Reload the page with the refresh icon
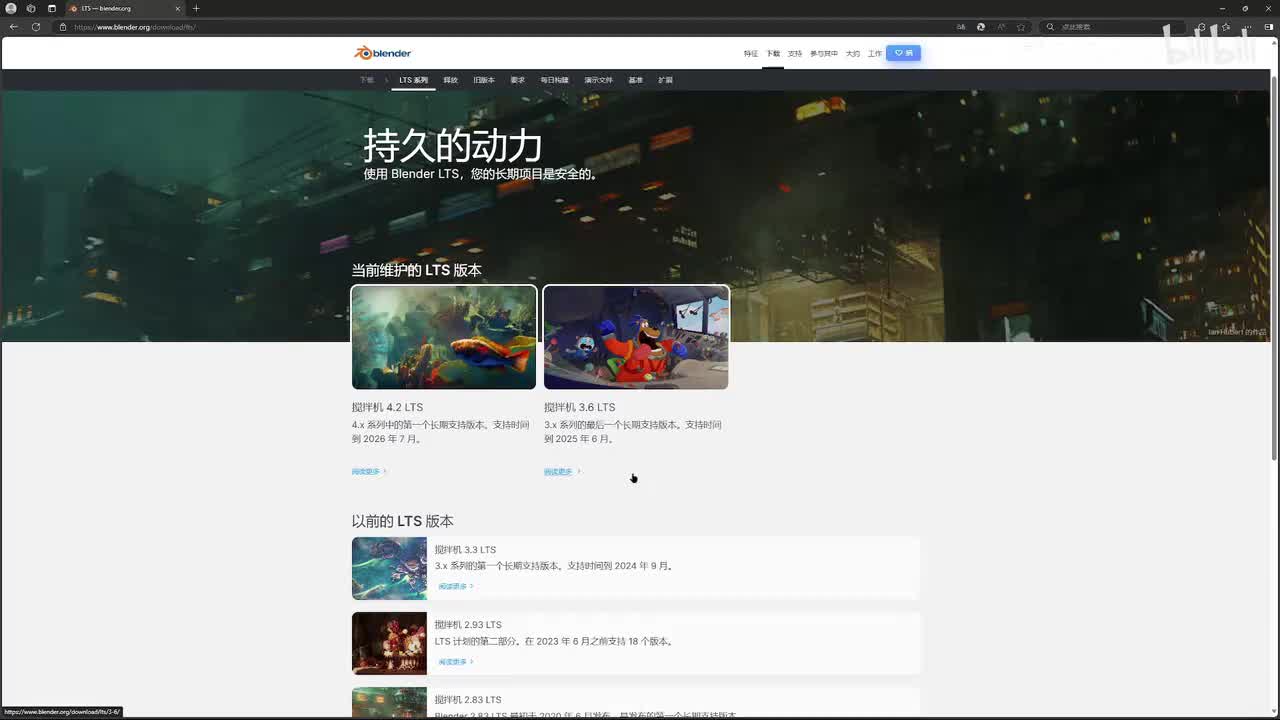The image size is (1280, 720). point(36,27)
